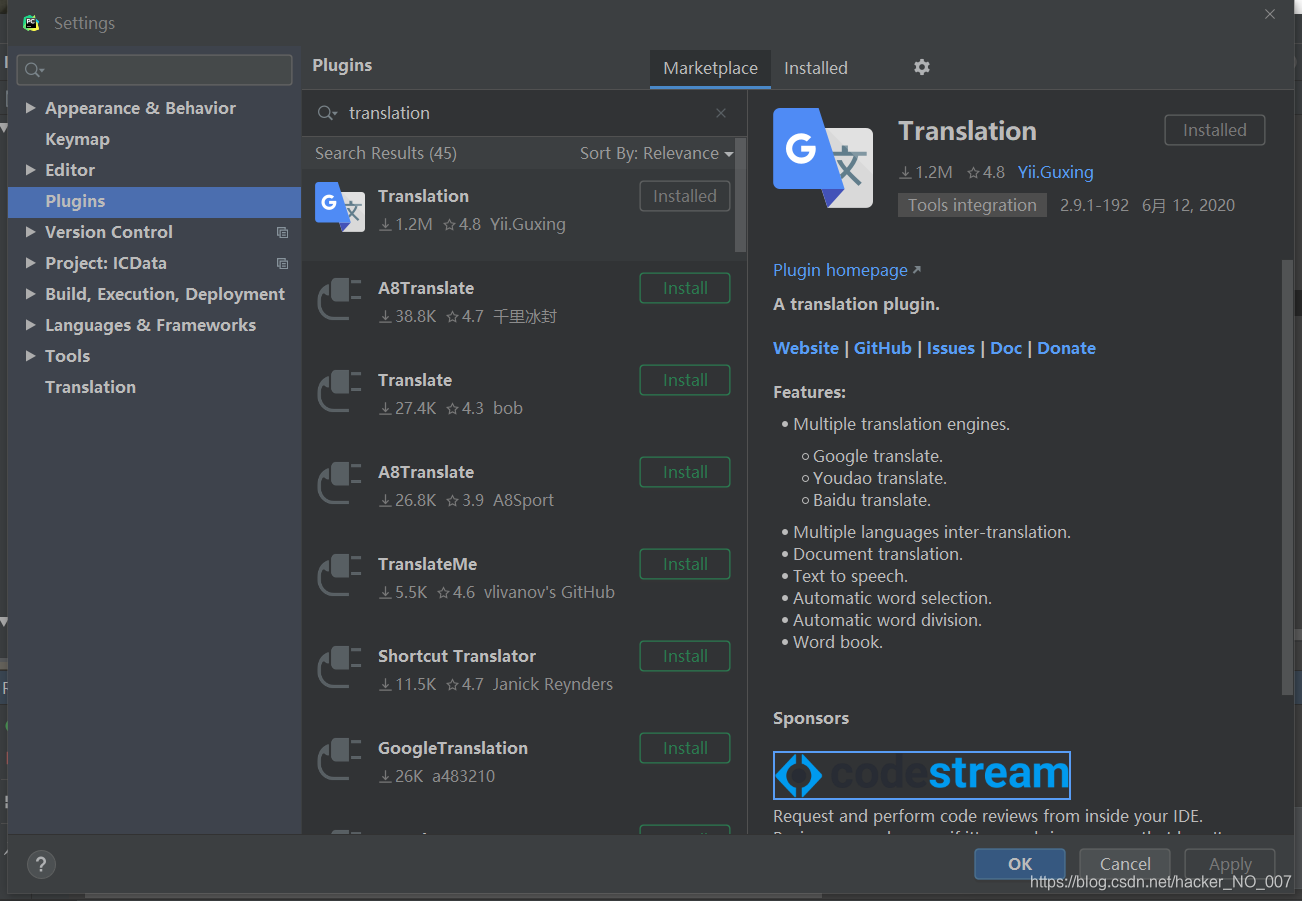Click the Tools integration tag
1302x901 pixels.
click(972, 205)
